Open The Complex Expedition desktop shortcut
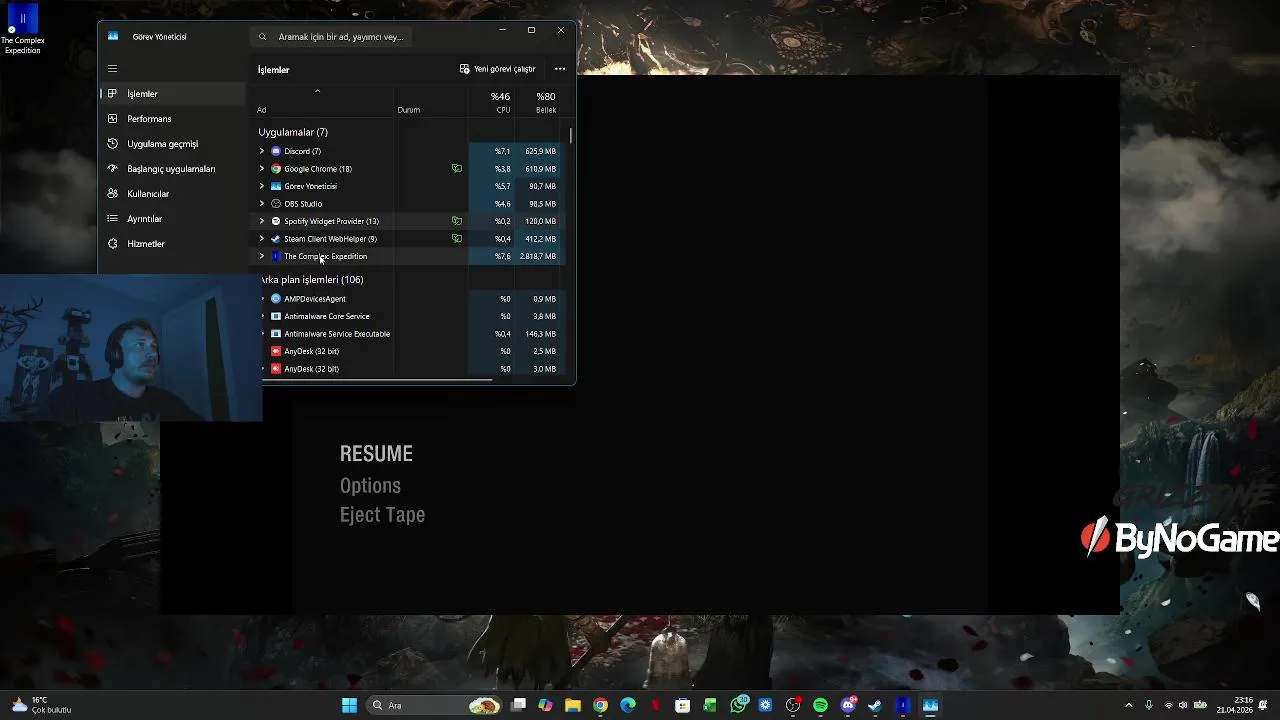 [x=22, y=29]
